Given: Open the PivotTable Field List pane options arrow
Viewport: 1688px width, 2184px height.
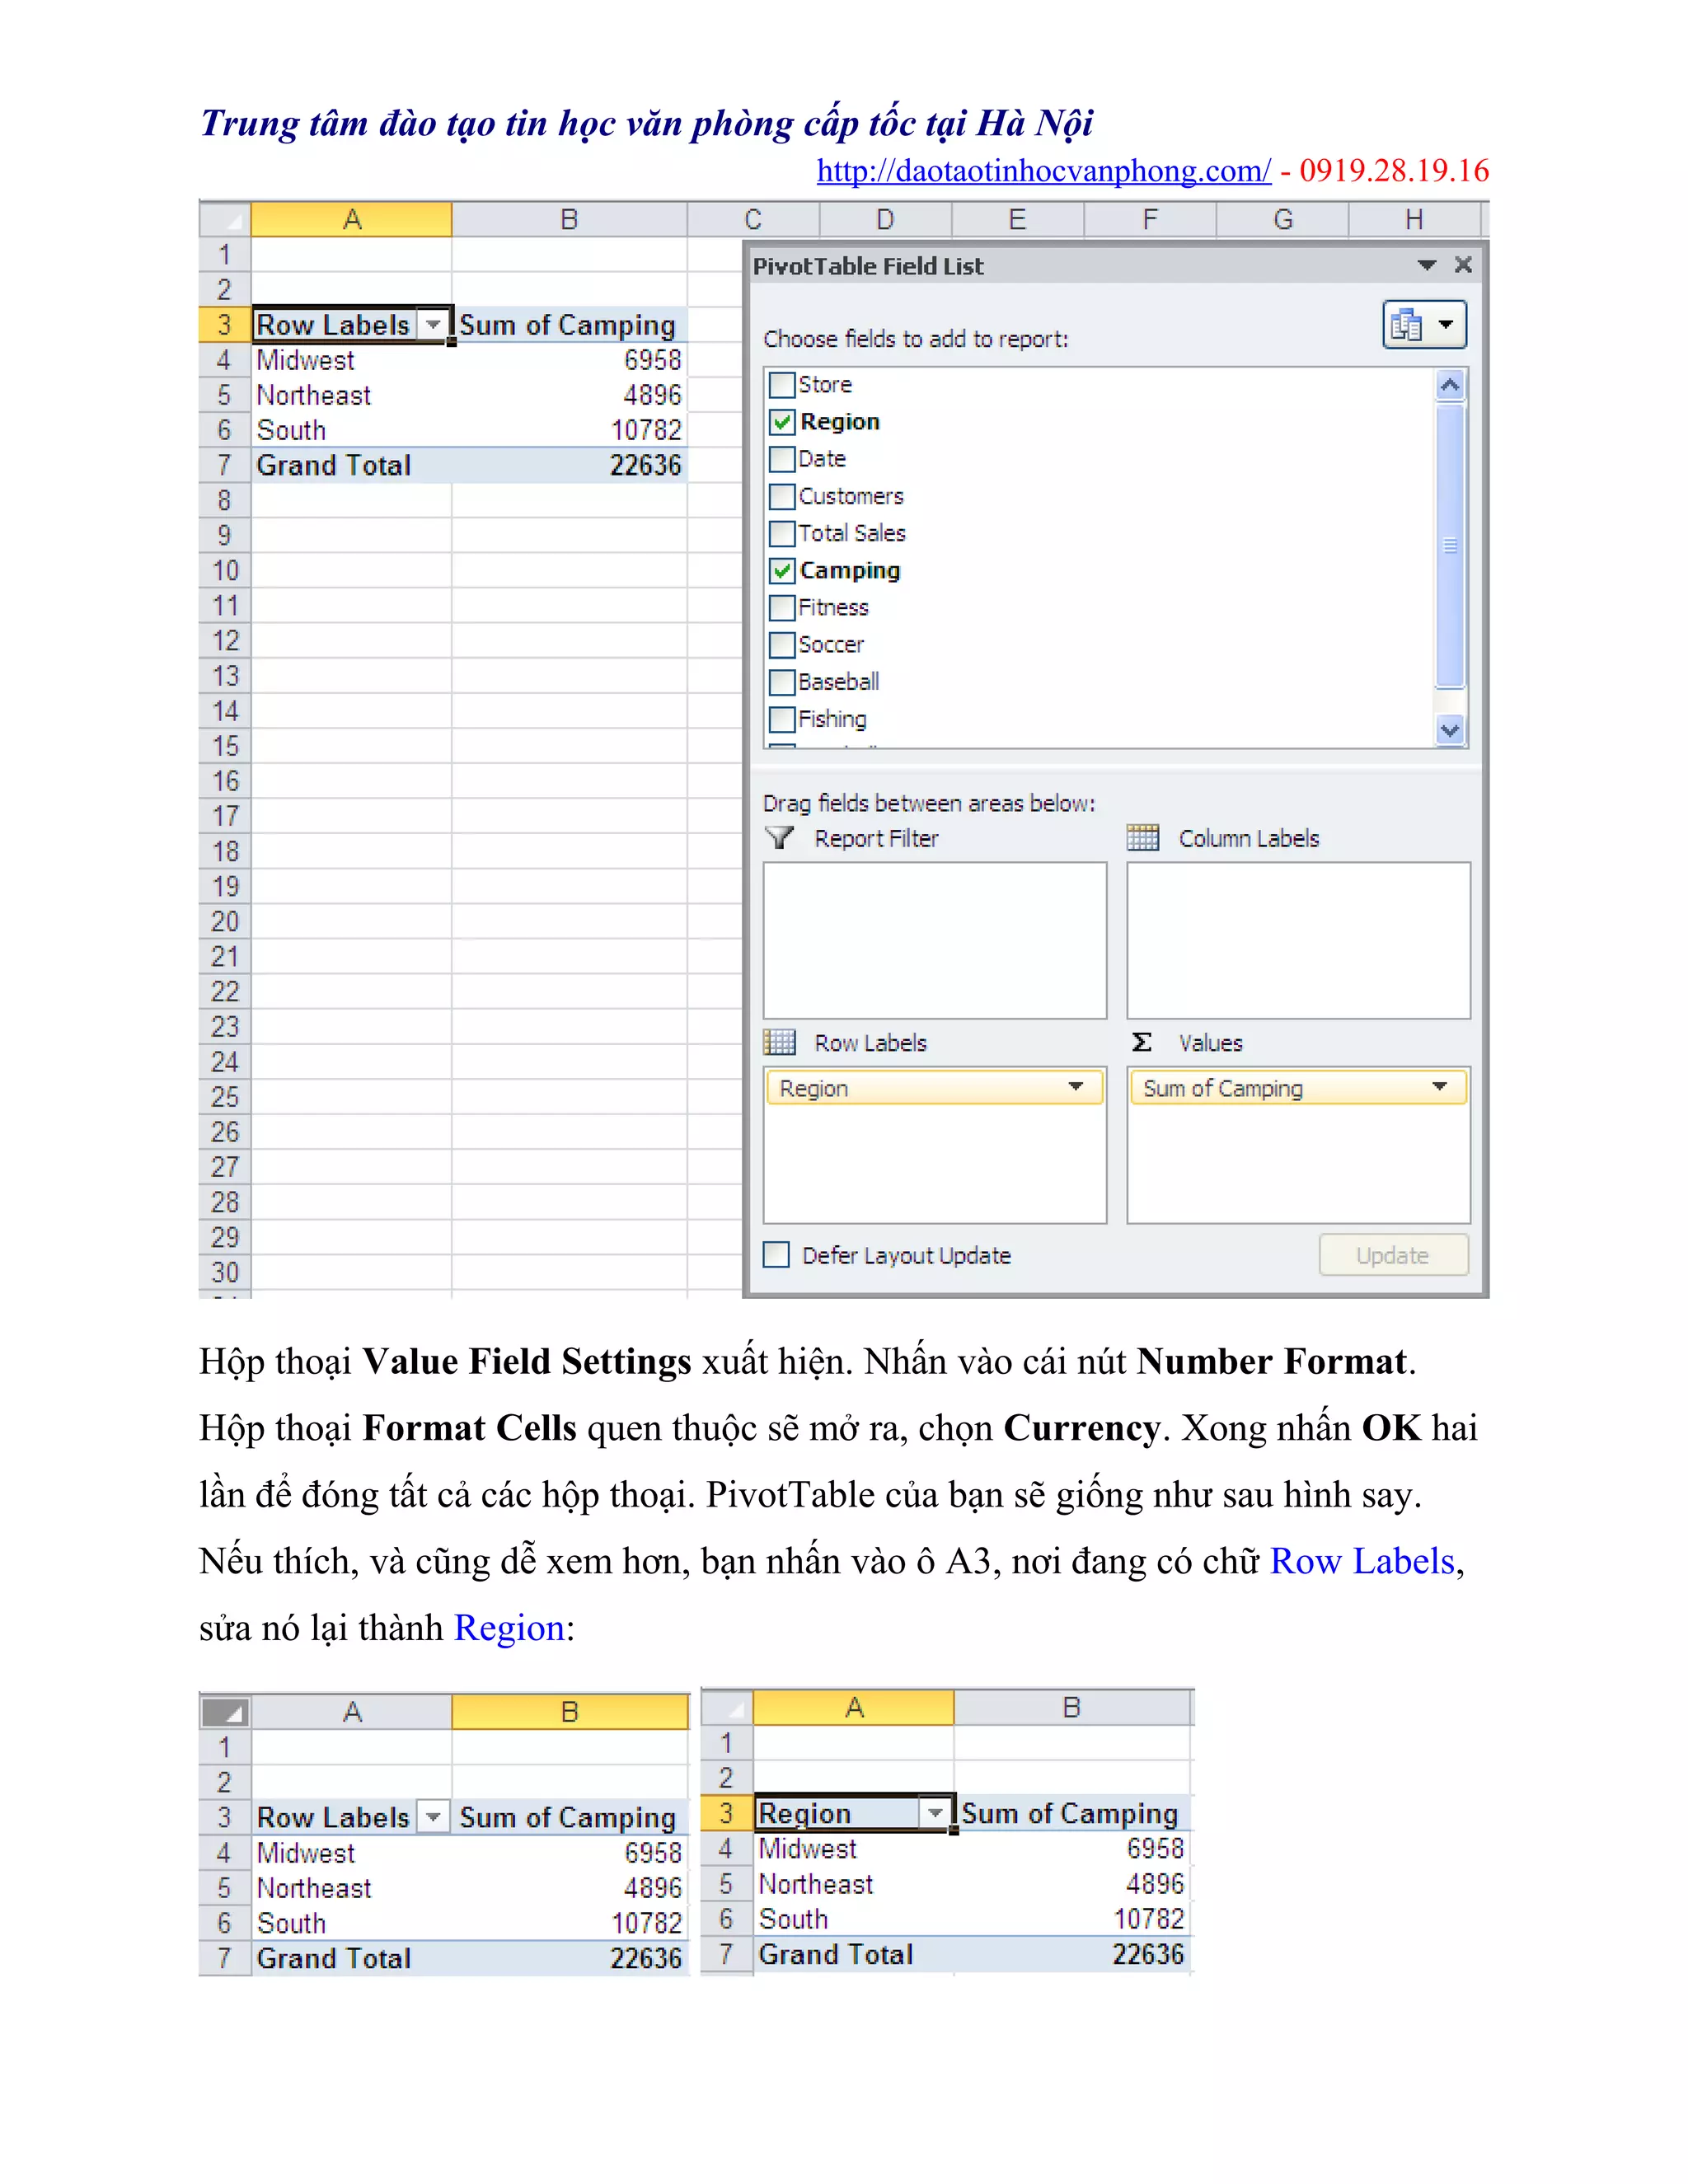Looking at the screenshot, I should click(1427, 266).
